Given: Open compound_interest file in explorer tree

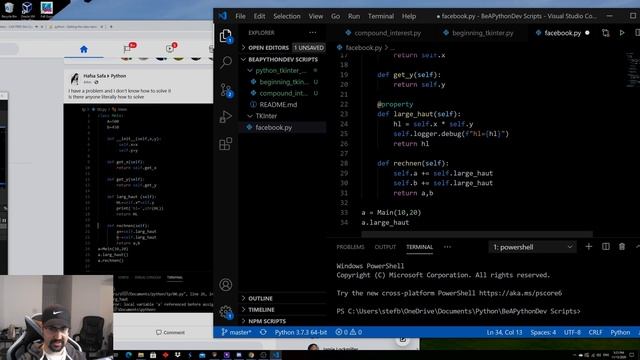Looking at the screenshot, I should coord(283,93).
